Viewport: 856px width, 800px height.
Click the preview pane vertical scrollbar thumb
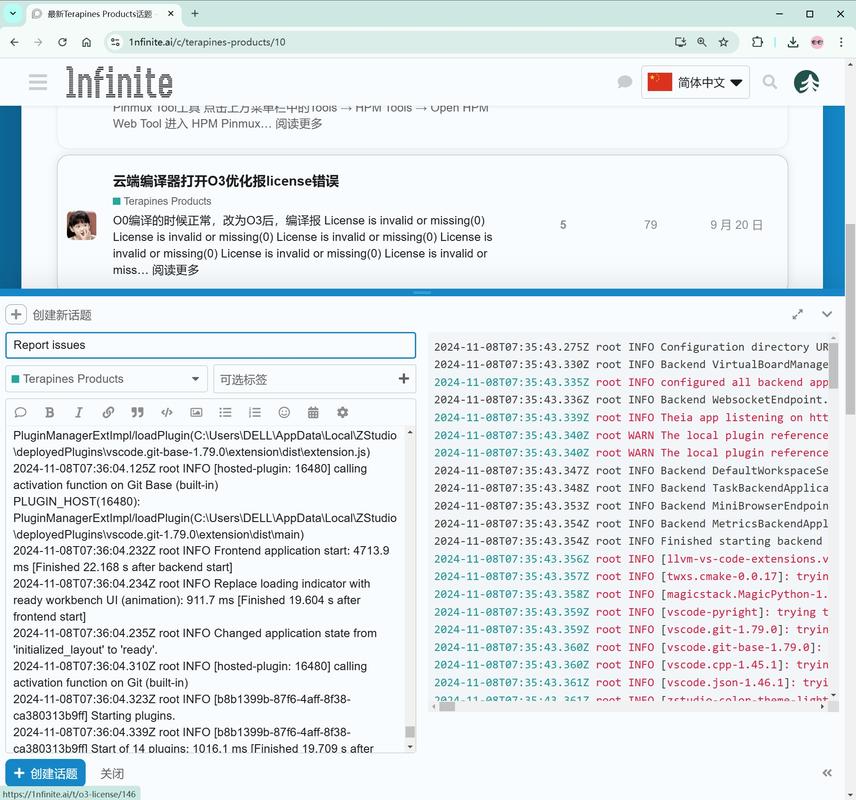pos(833,364)
